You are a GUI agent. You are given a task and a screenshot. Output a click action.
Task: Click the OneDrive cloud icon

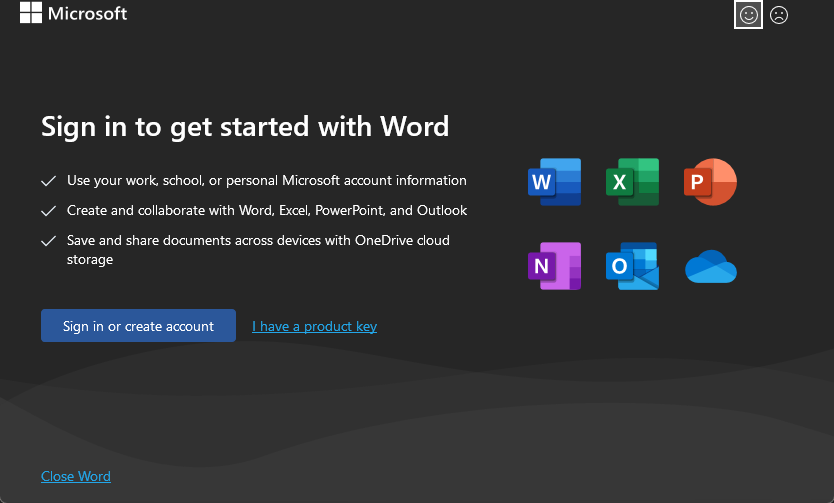(711, 266)
